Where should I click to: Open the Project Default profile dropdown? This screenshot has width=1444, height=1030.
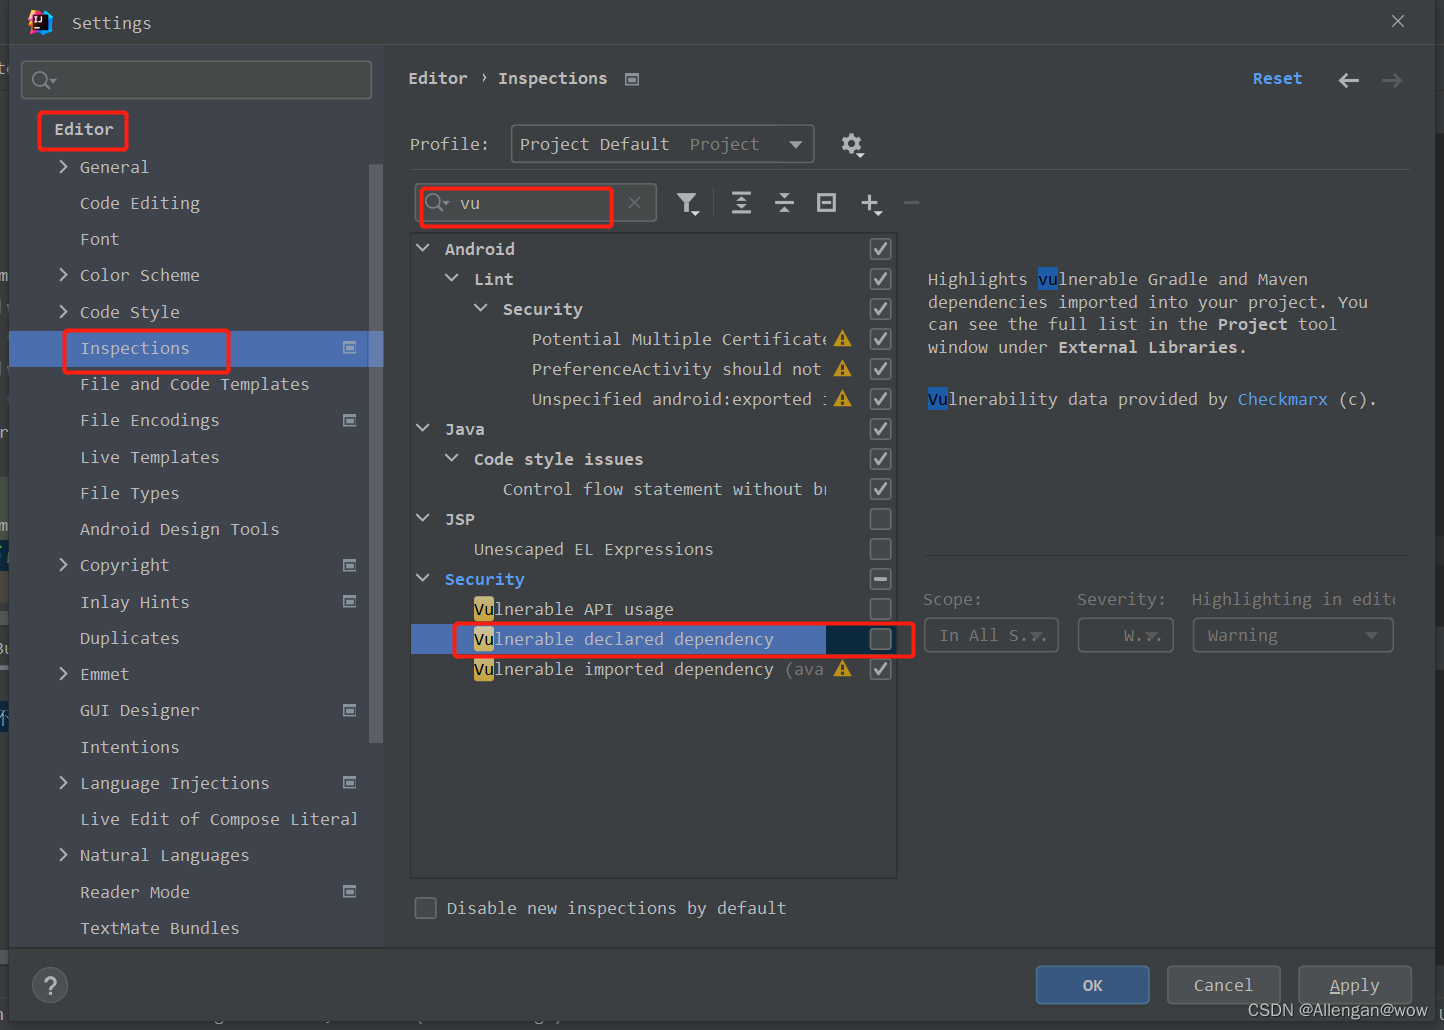pos(662,144)
